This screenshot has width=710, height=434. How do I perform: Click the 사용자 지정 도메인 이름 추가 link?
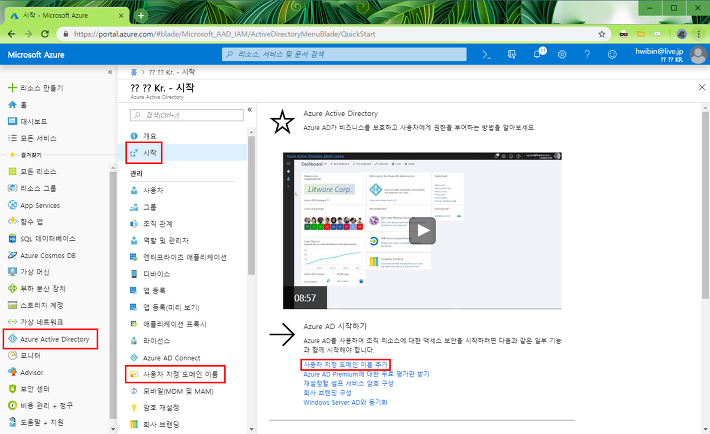point(345,364)
